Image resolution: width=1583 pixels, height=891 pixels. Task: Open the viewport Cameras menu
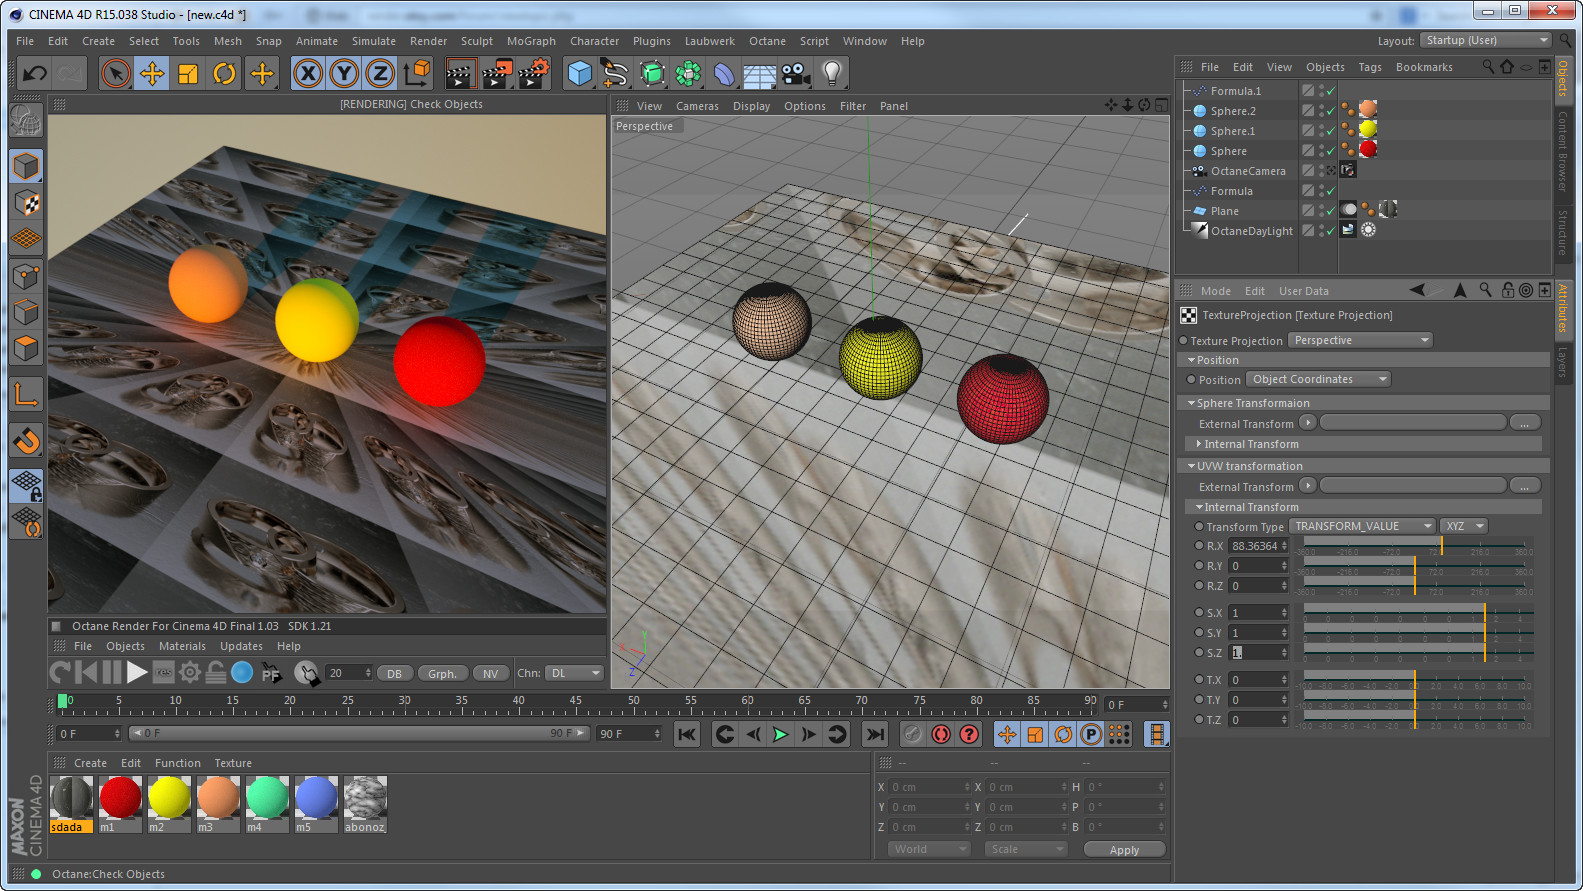coord(697,106)
